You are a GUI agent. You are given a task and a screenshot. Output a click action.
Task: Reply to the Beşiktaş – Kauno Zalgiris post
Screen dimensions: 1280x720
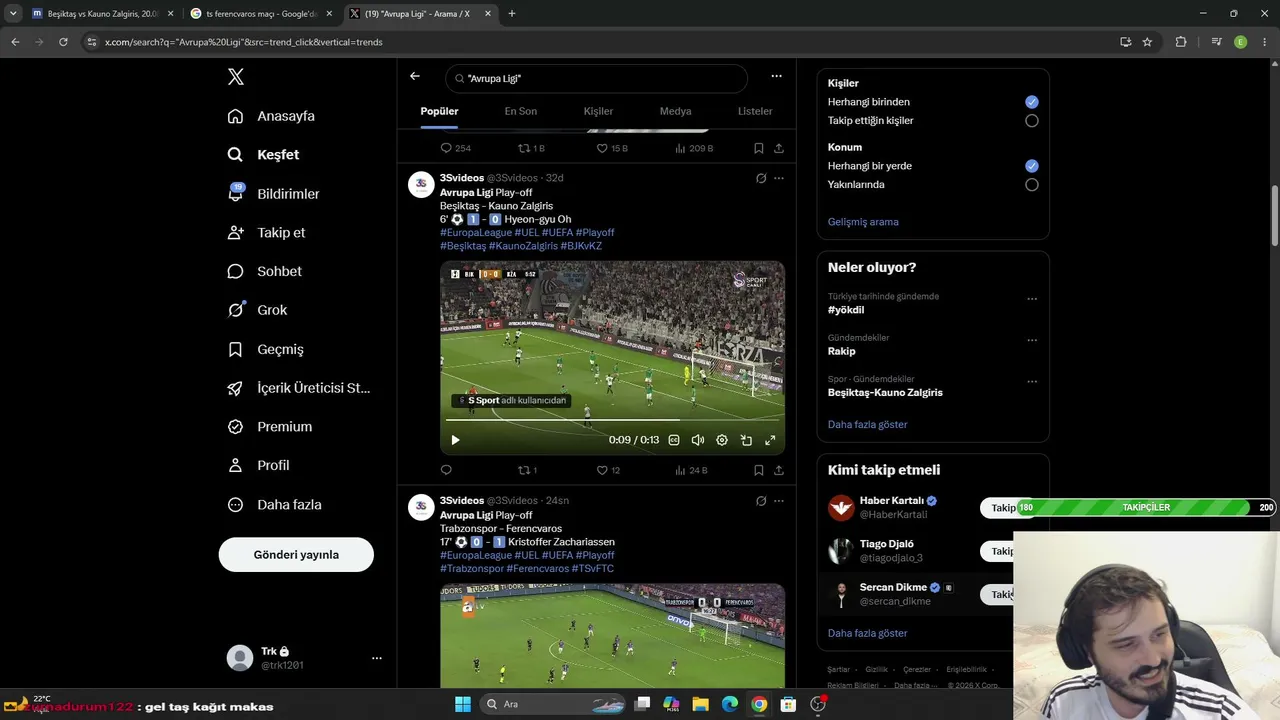(446, 470)
